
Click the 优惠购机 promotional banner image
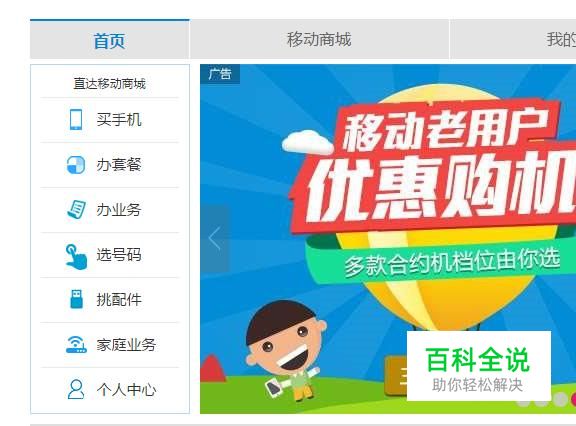(388, 239)
